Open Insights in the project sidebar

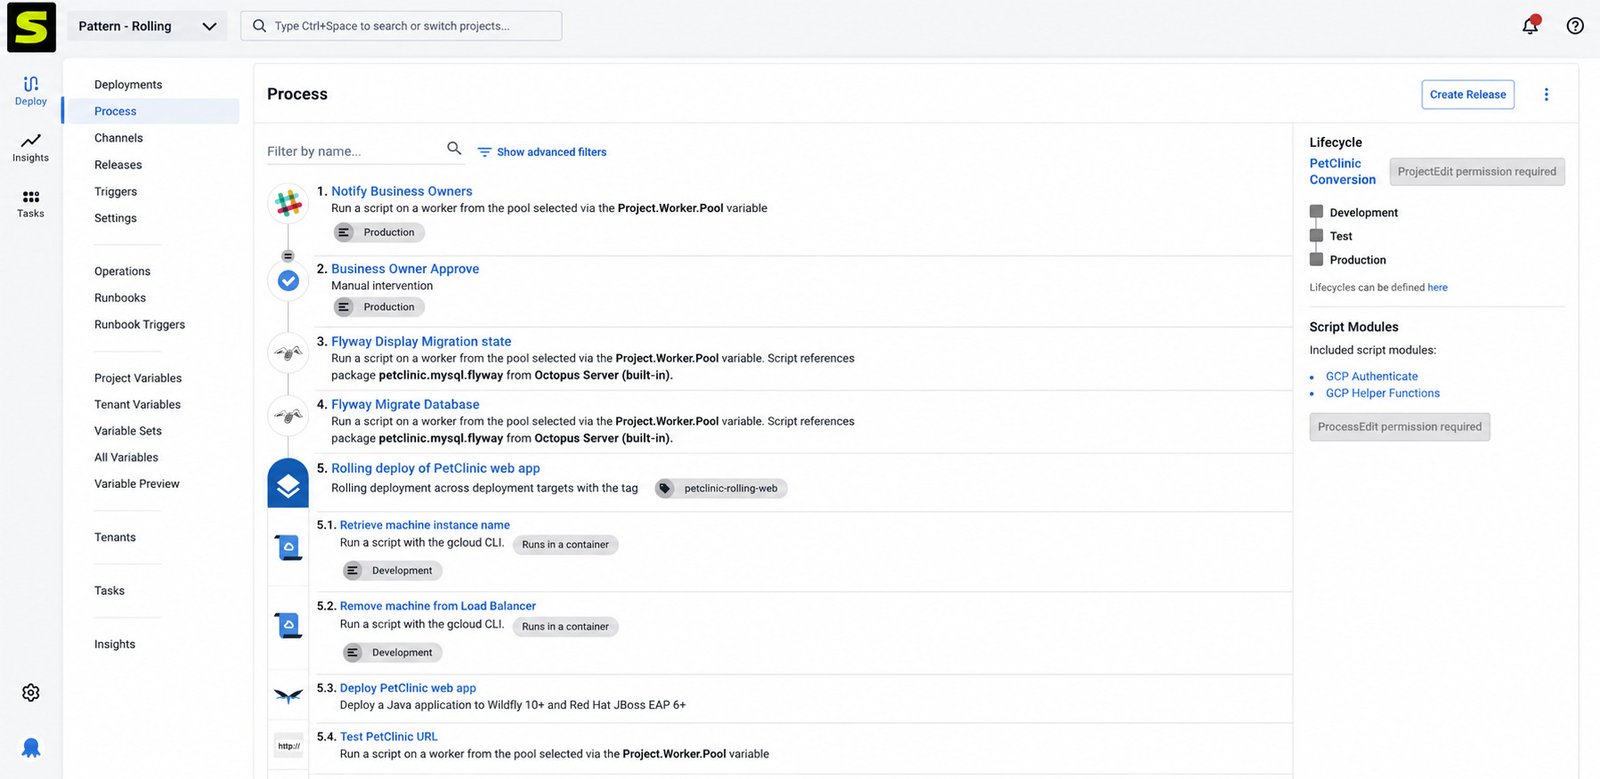point(114,645)
